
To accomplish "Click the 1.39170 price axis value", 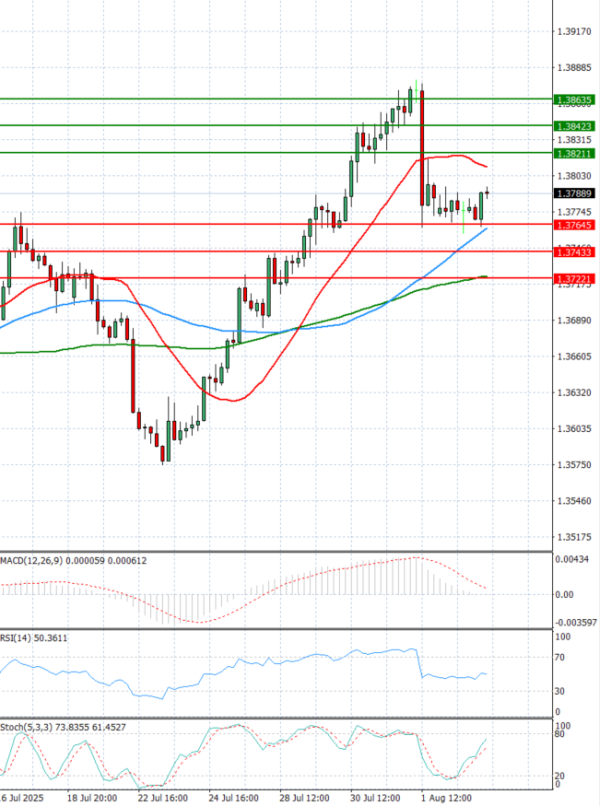I will point(574,32).
